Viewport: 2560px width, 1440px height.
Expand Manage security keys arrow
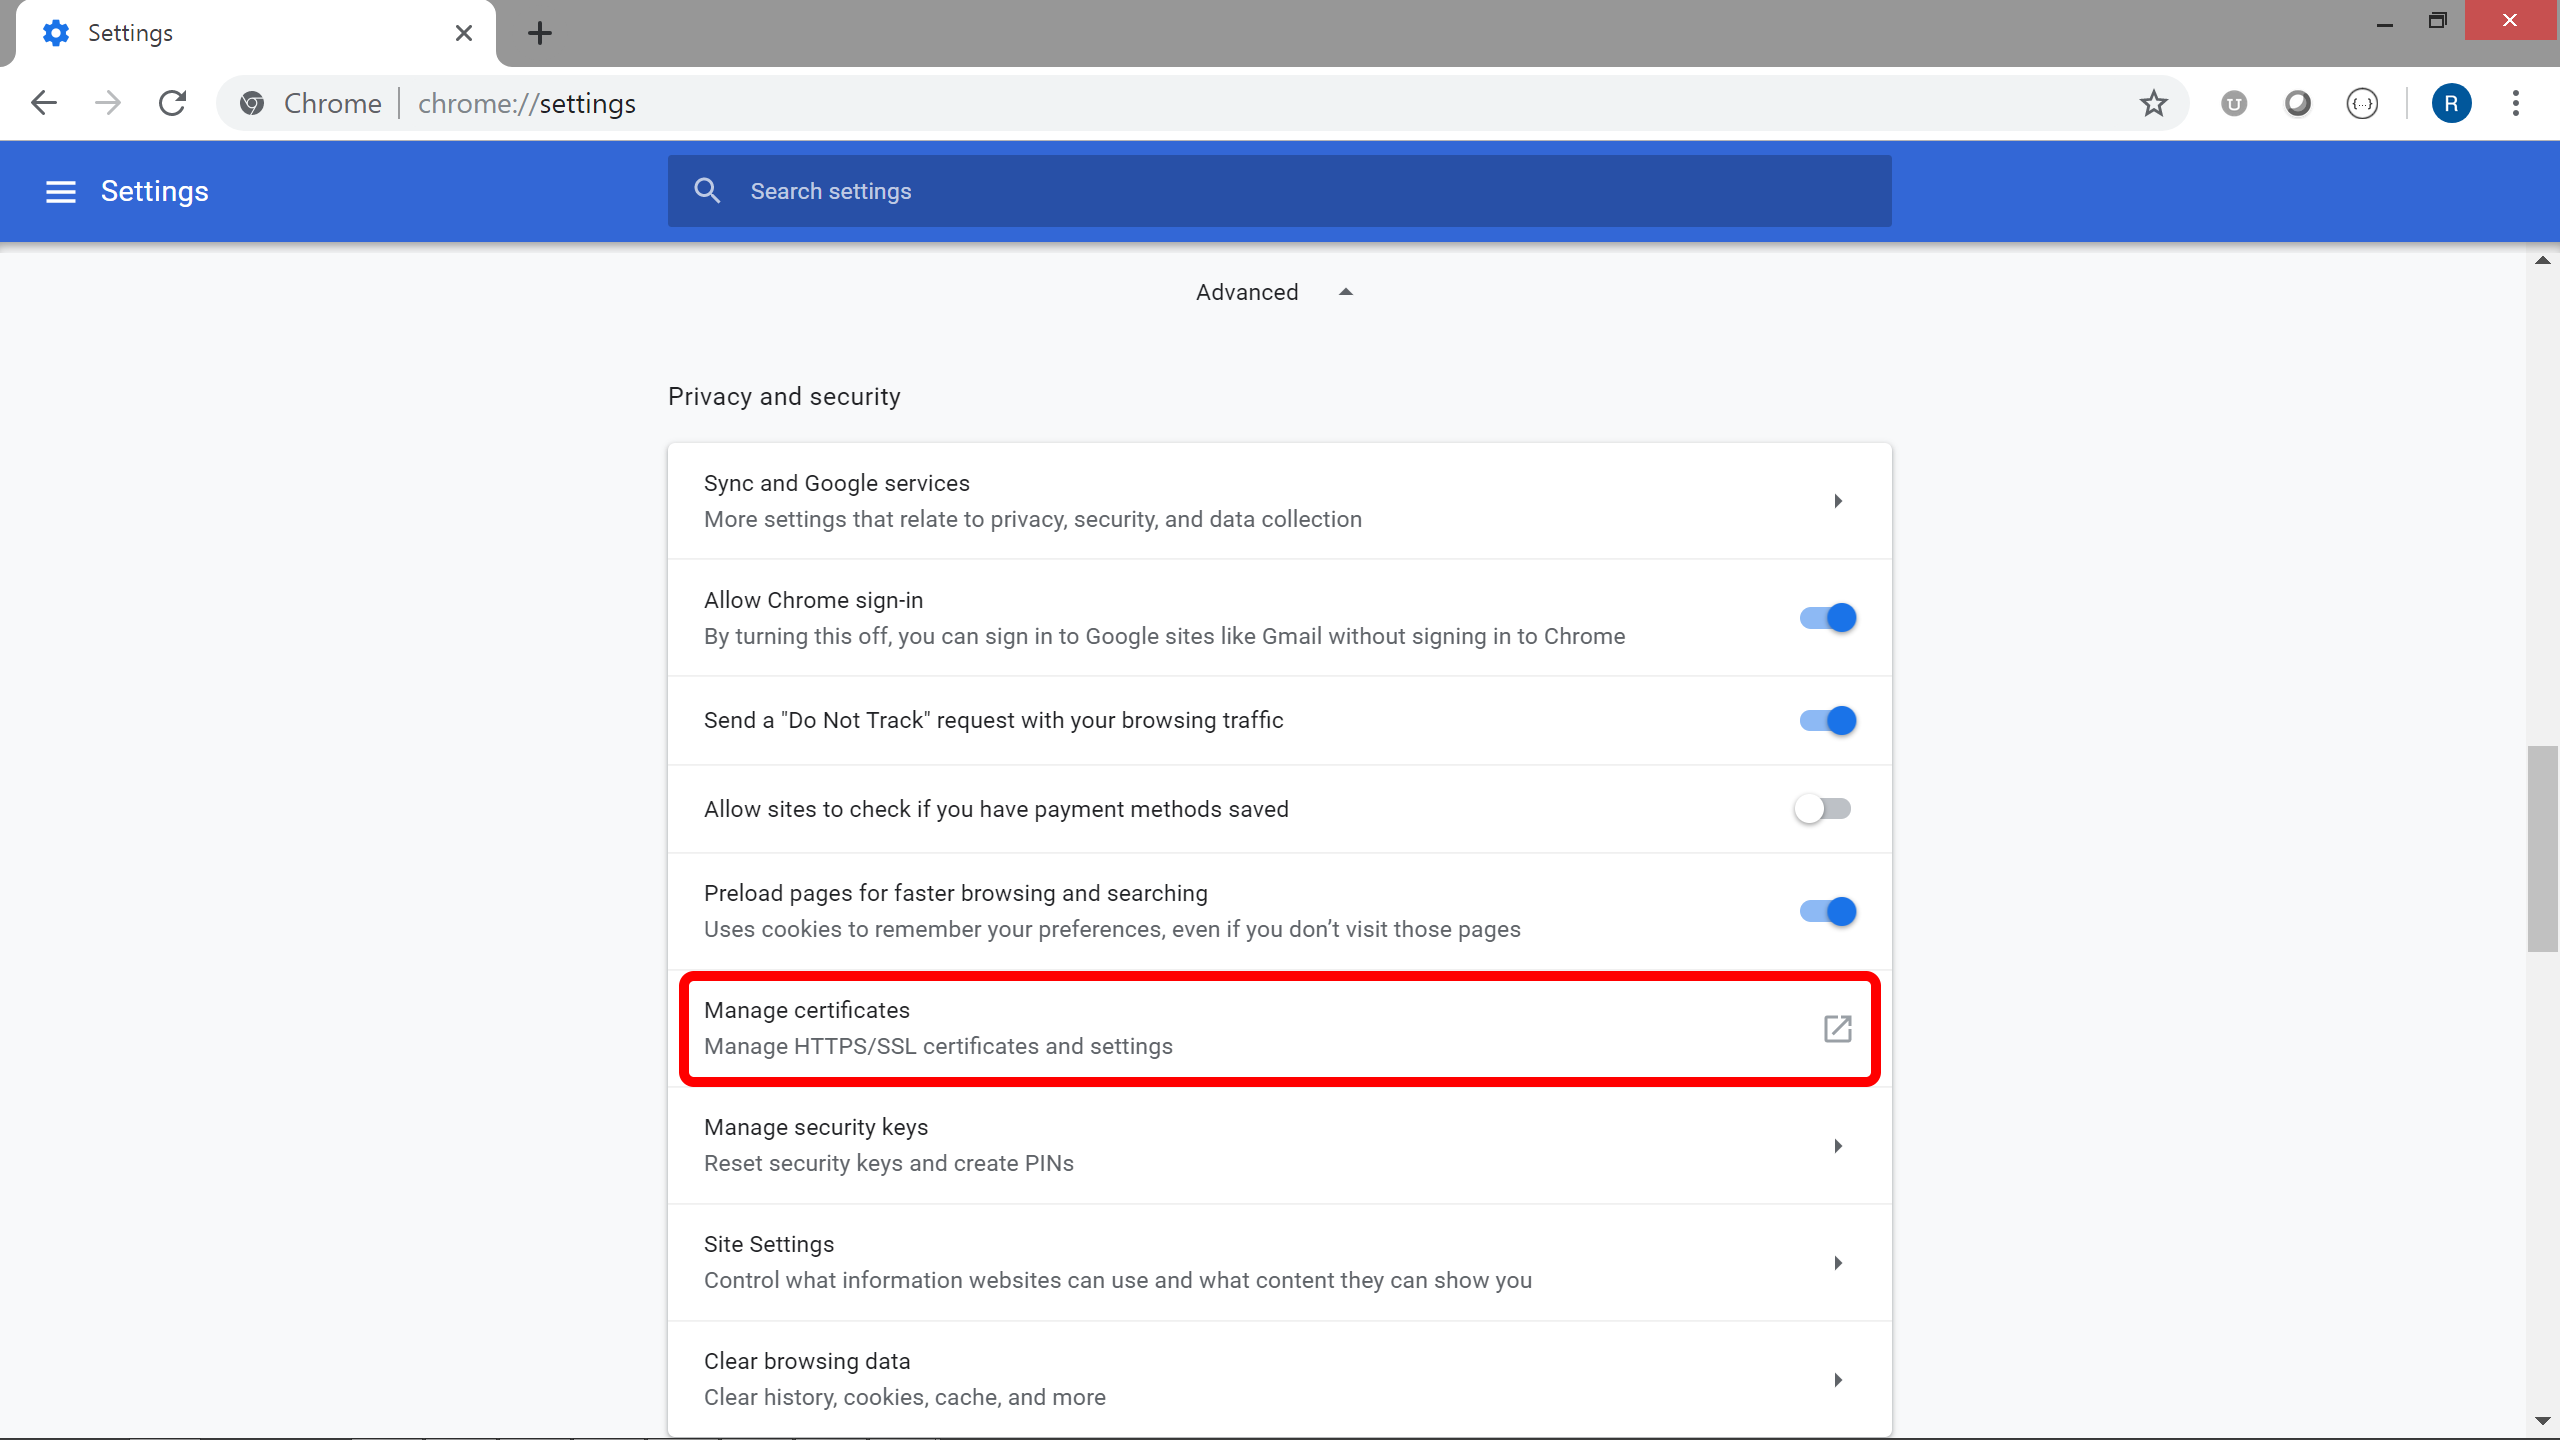(x=1838, y=1146)
